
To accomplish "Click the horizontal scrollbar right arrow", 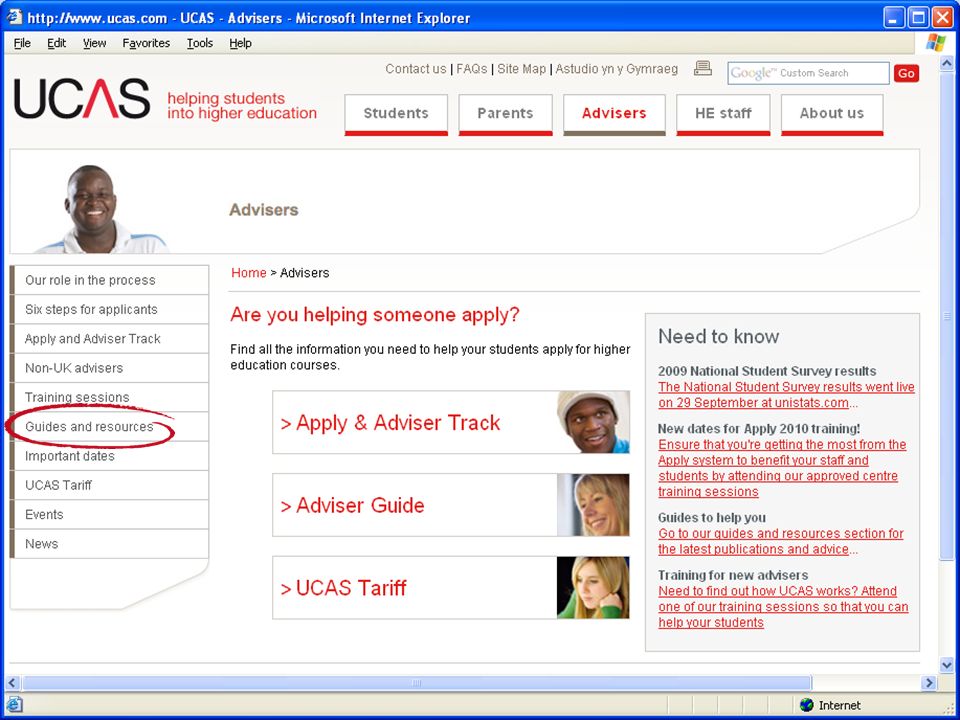I will pos(929,682).
